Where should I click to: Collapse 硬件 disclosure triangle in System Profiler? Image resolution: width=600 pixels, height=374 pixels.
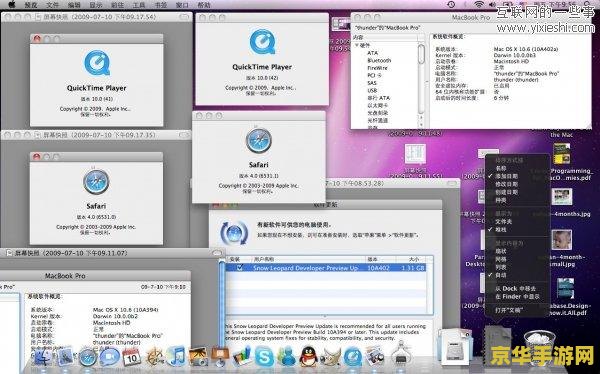click(357, 45)
